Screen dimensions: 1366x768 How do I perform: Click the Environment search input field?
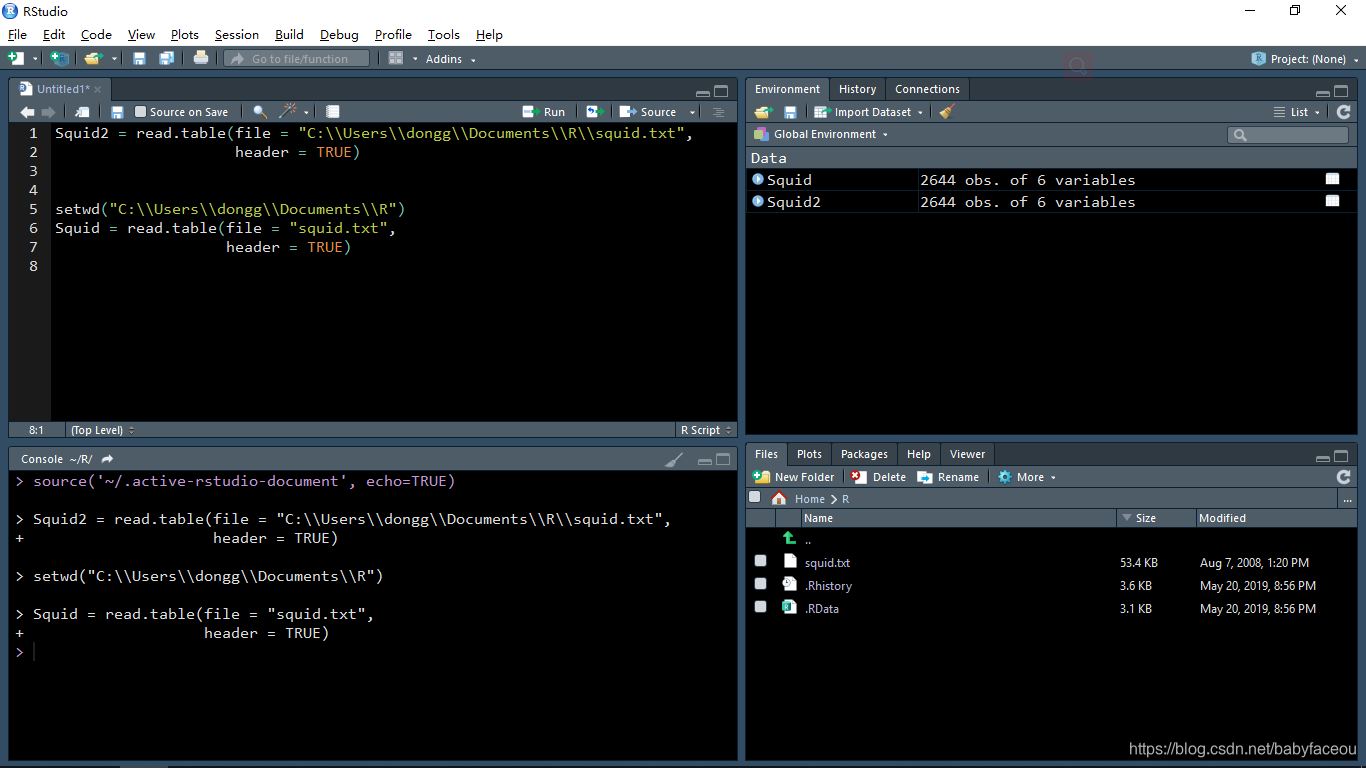pyautogui.click(x=1288, y=134)
